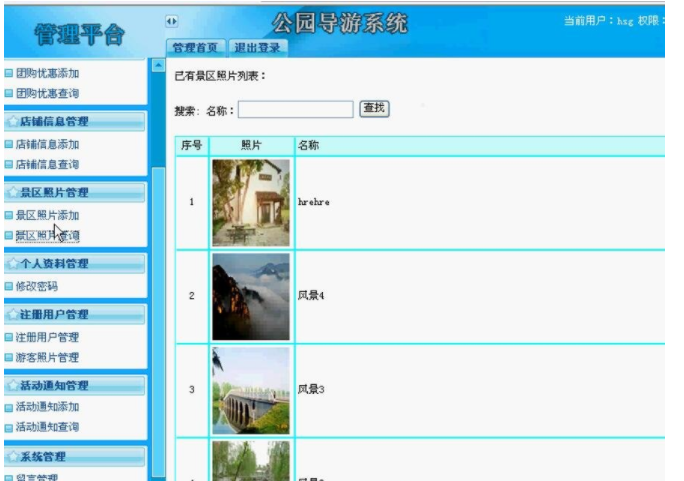This screenshot has height=481, width=684.
Task: Open 活动通知添加 menu item
Action: pos(47,407)
